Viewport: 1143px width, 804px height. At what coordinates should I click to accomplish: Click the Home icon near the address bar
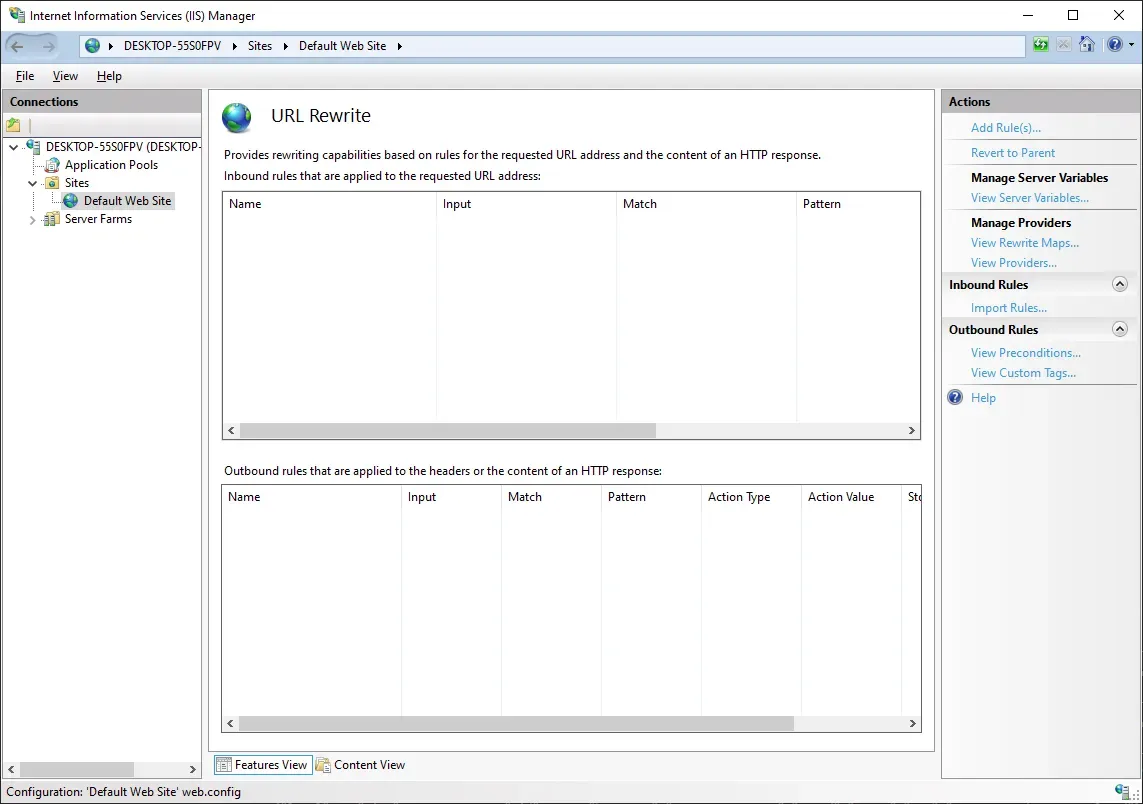(1087, 44)
